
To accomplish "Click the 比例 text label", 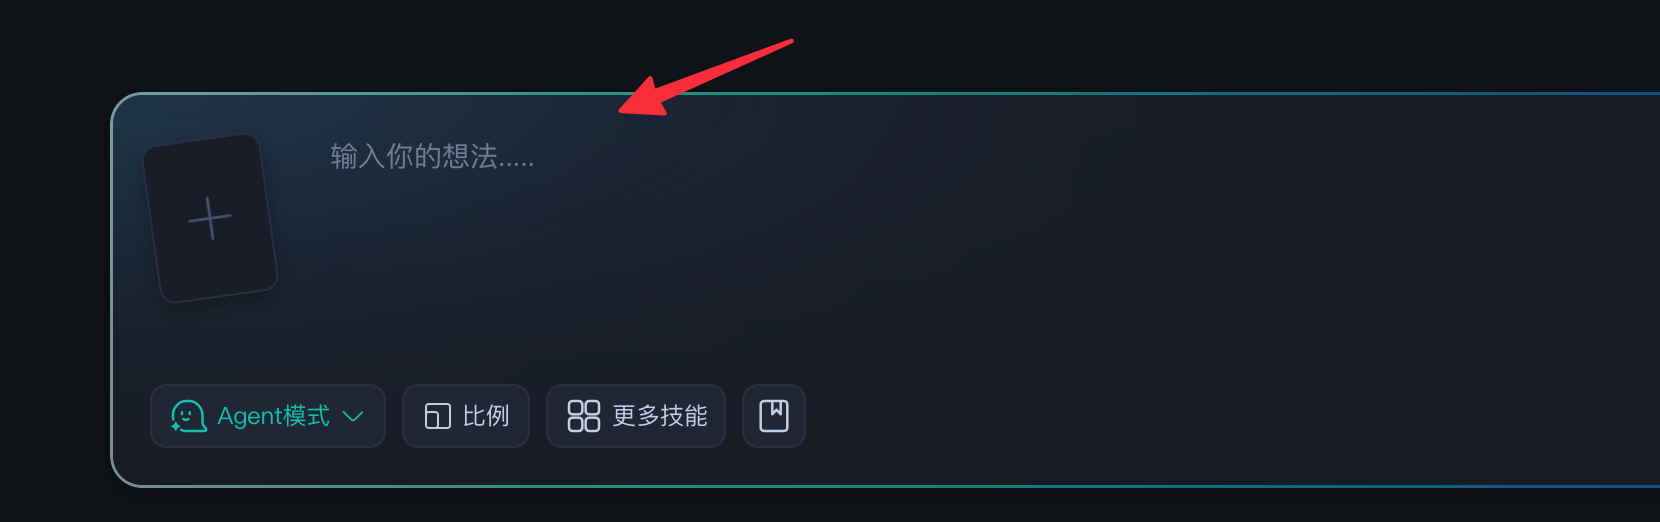I will [486, 416].
